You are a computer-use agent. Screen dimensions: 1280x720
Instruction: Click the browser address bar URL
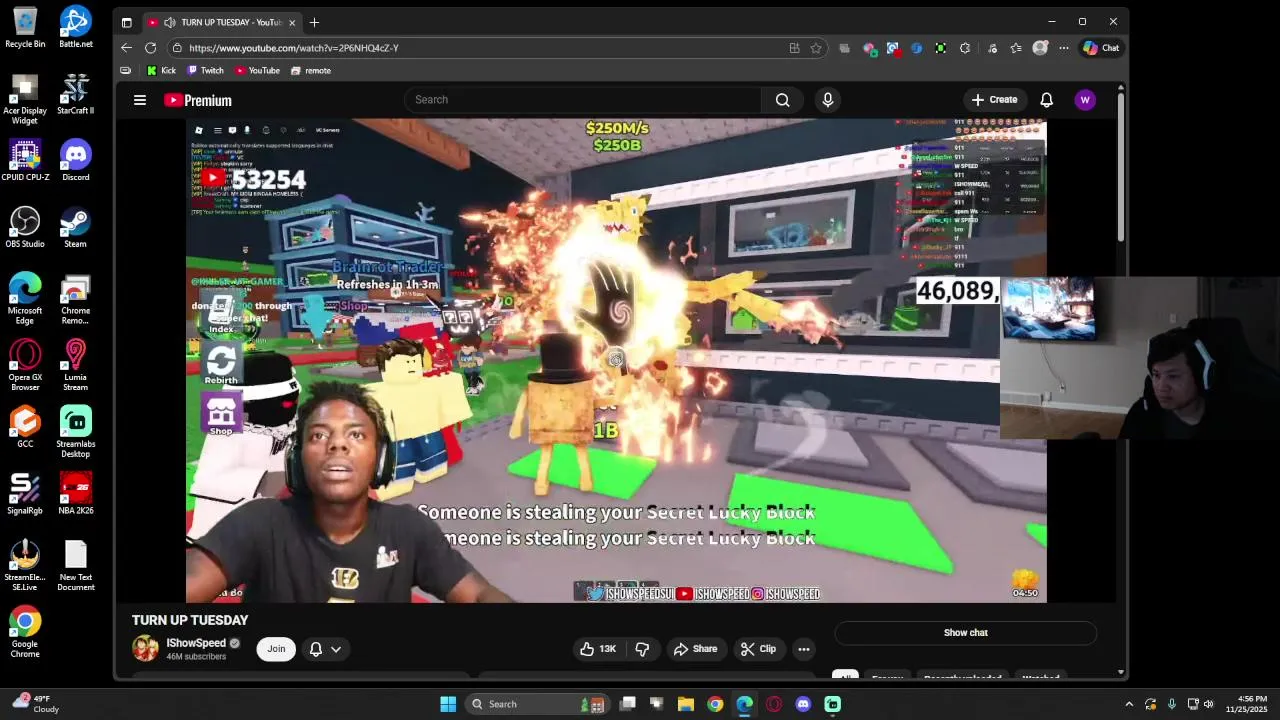tap(294, 48)
